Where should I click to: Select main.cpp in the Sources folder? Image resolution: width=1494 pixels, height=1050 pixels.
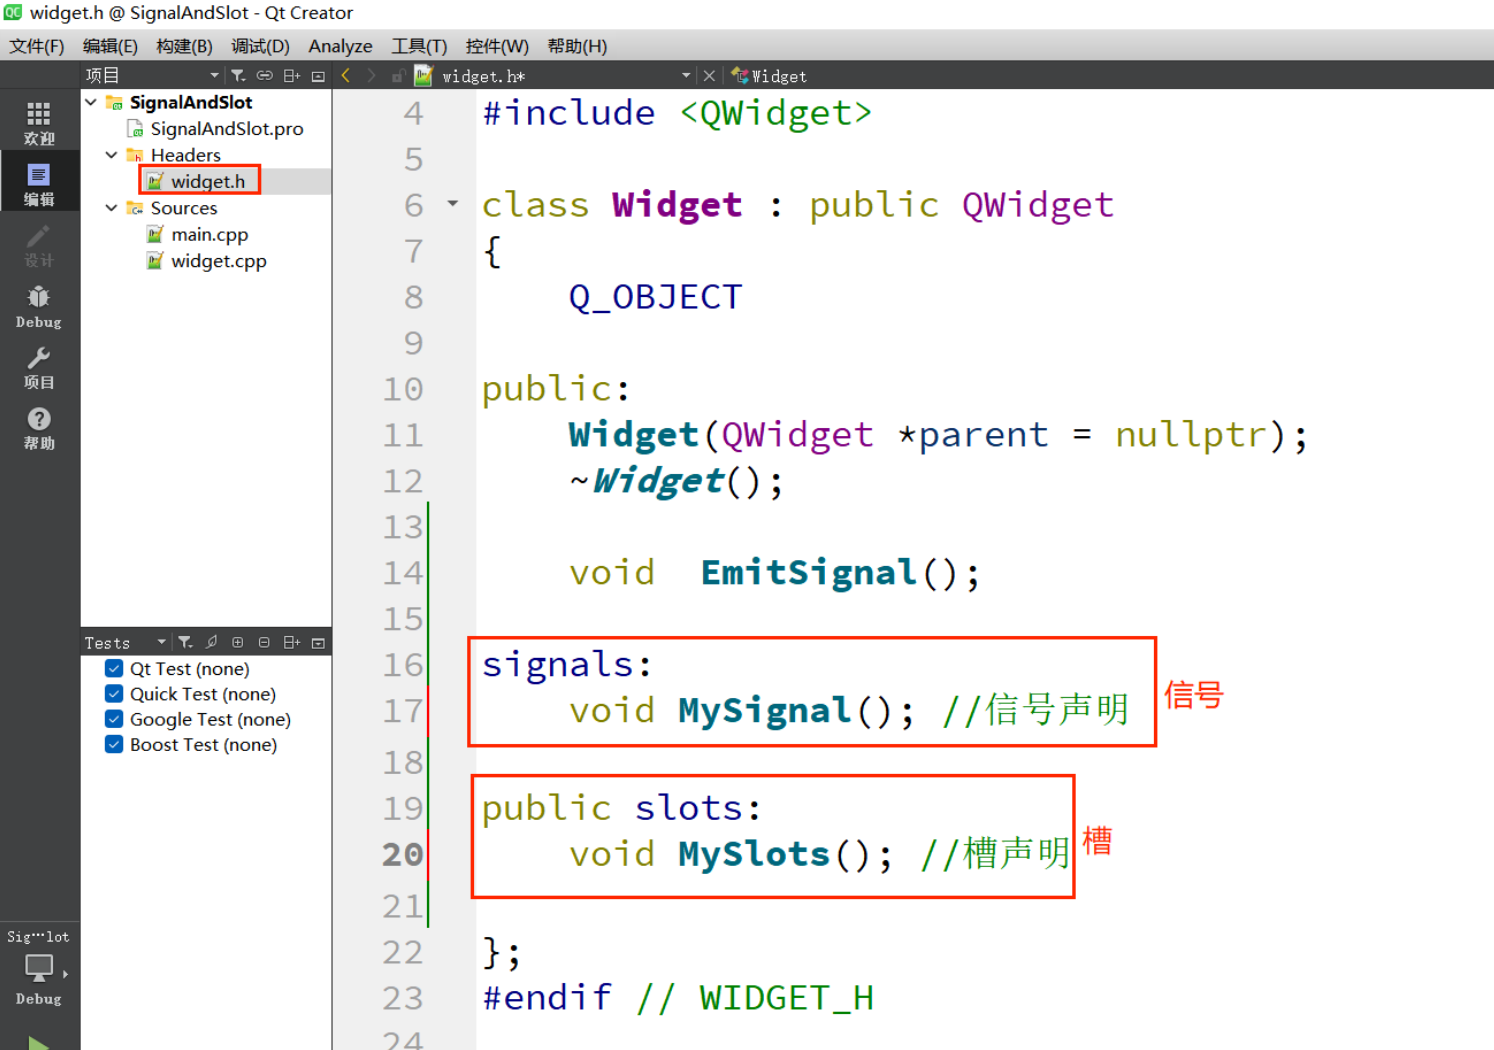210,234
